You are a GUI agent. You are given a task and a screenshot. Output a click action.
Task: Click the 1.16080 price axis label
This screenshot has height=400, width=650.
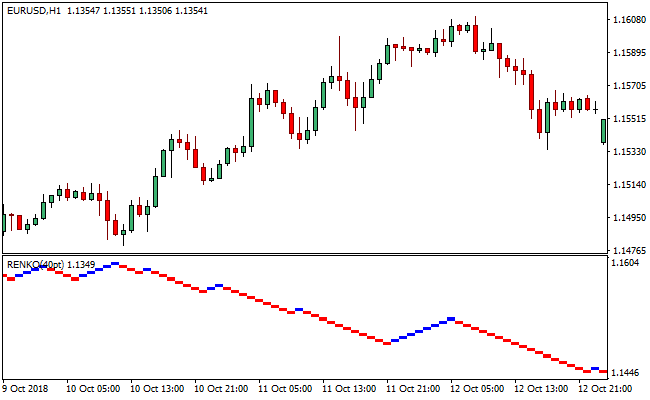[x=630, y=19]
